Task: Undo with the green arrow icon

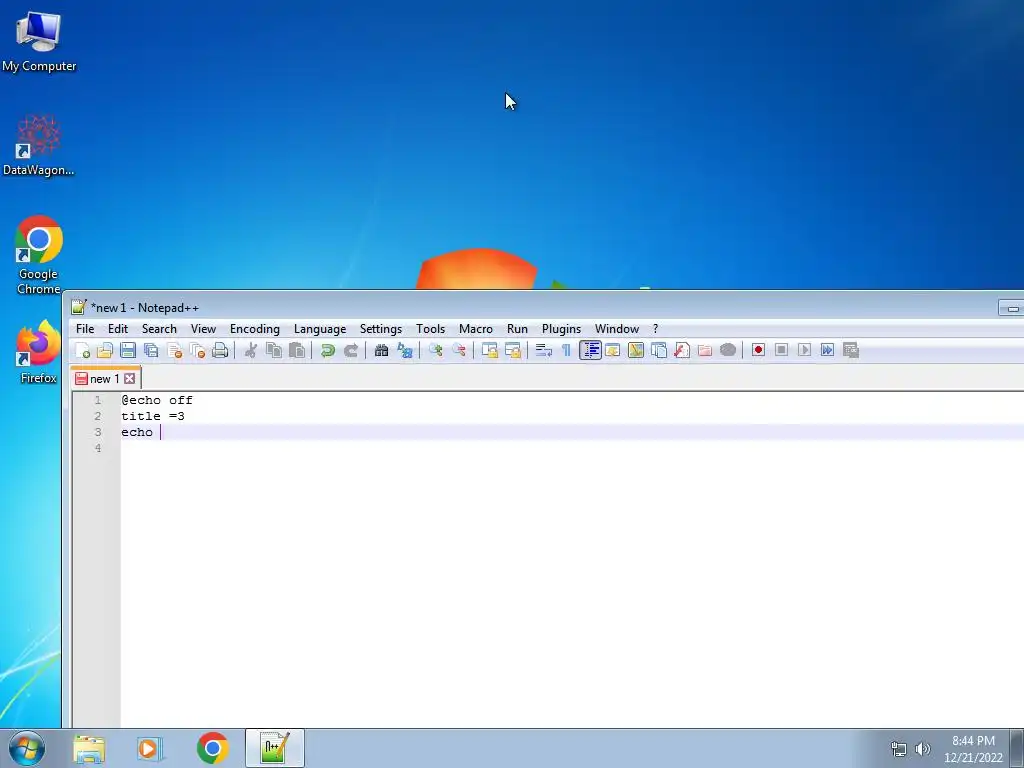Action: (328, 351)
